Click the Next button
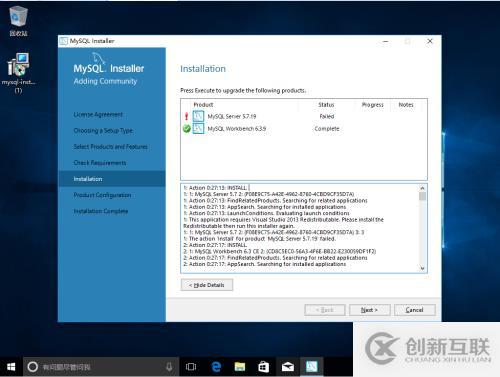The height and width of the screenshot is (377, 500). (369, 310)
